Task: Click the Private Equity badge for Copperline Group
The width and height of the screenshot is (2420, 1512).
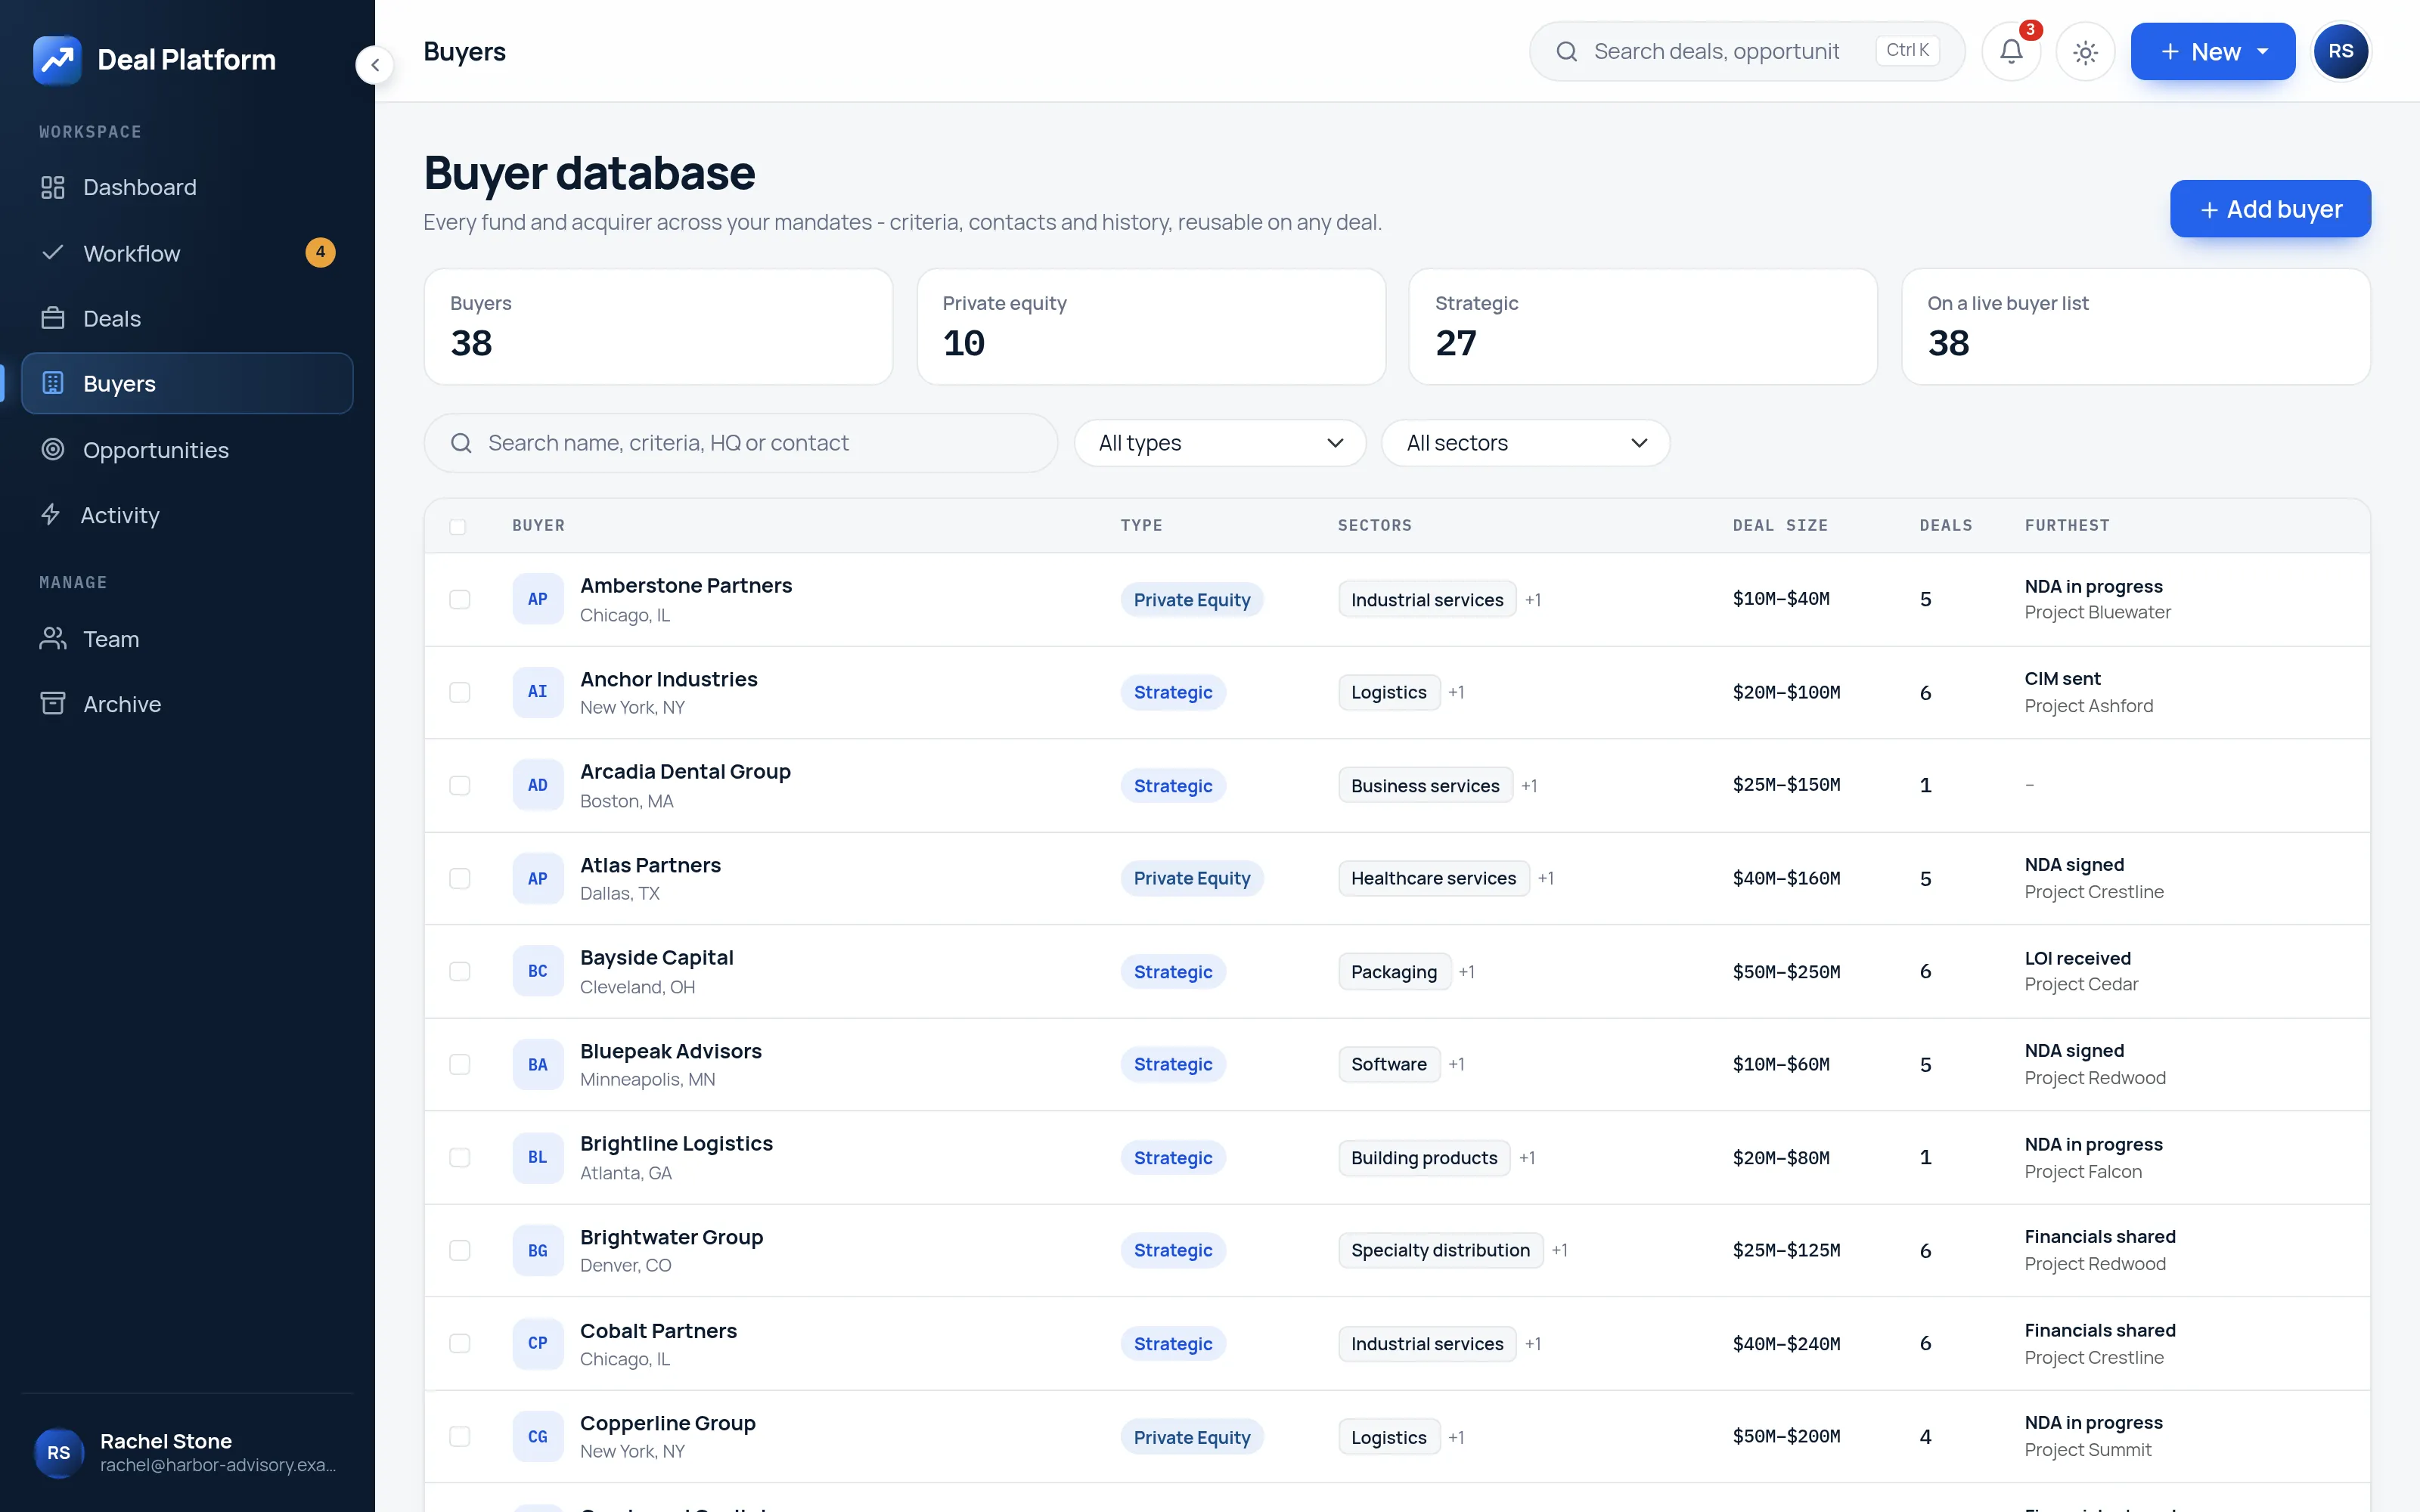Action: 1192,1437
